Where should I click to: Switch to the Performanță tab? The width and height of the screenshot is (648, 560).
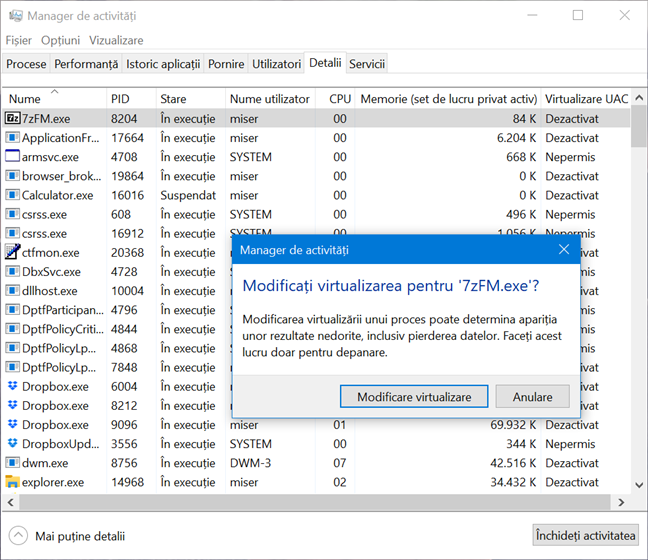pos(86,64)
